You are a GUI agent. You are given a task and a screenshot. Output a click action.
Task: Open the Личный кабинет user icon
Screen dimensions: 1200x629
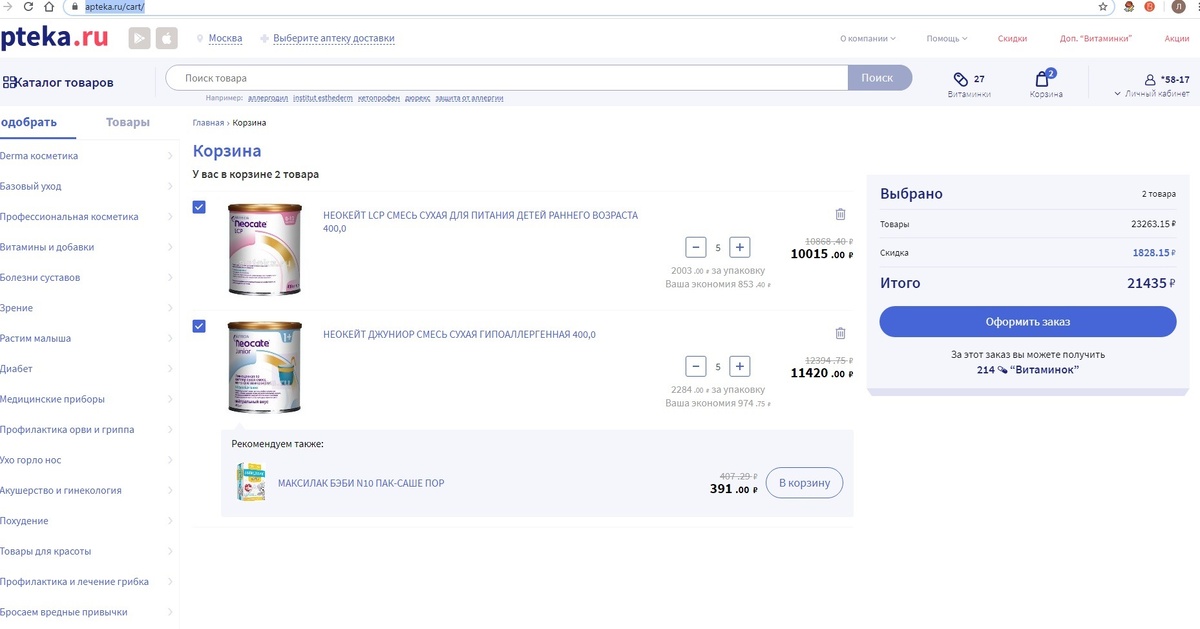point(1150,79)
